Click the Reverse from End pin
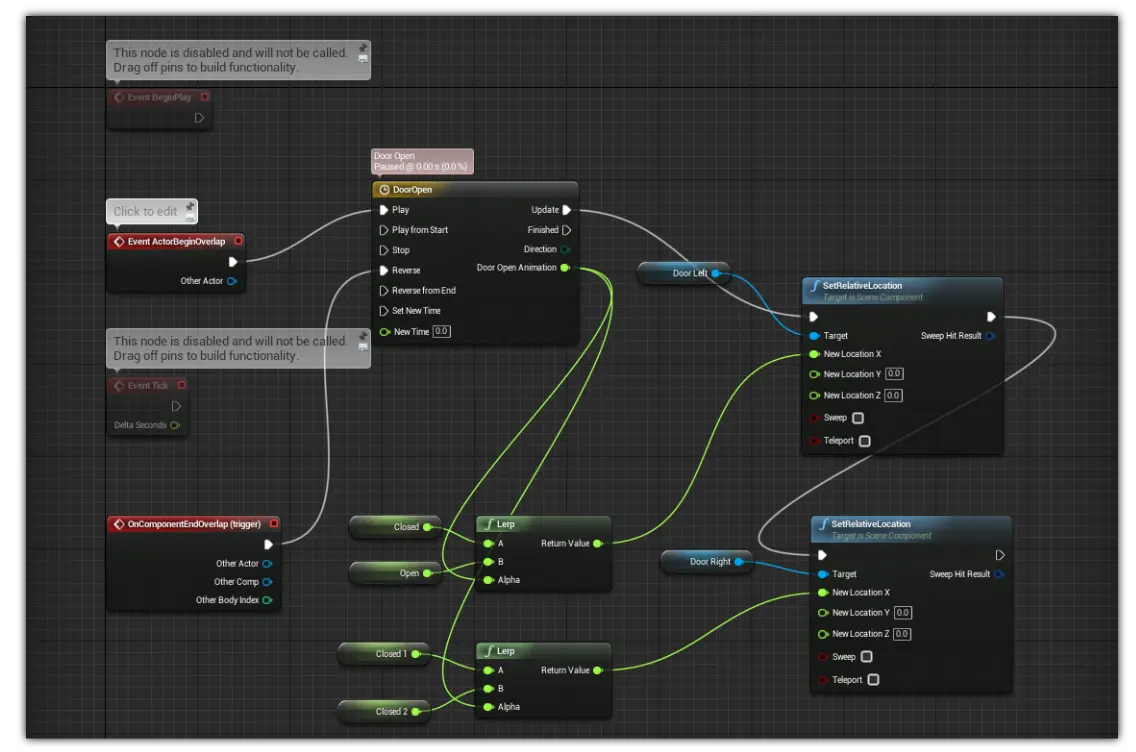Screen dimensions: 1136x752 coord(384,291)
